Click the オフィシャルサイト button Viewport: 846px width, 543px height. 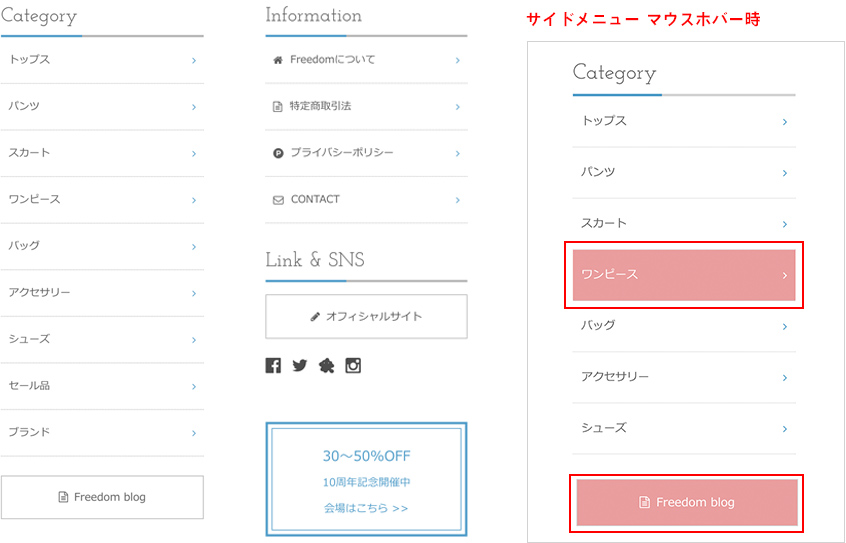pos(366,317)
